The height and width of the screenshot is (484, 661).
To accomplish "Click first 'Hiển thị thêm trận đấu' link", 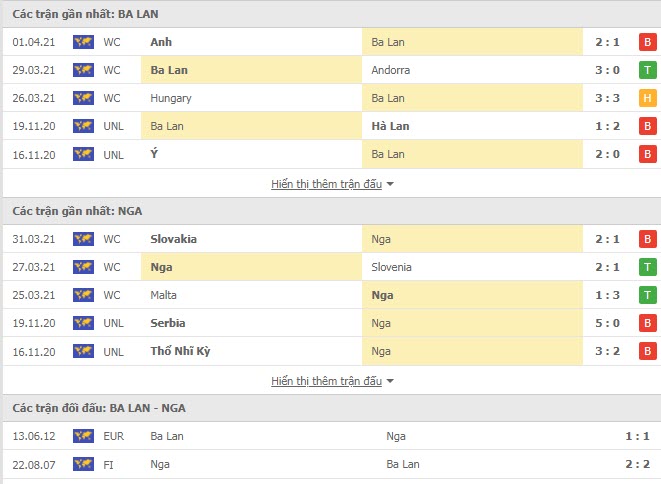I will (326, 184).
